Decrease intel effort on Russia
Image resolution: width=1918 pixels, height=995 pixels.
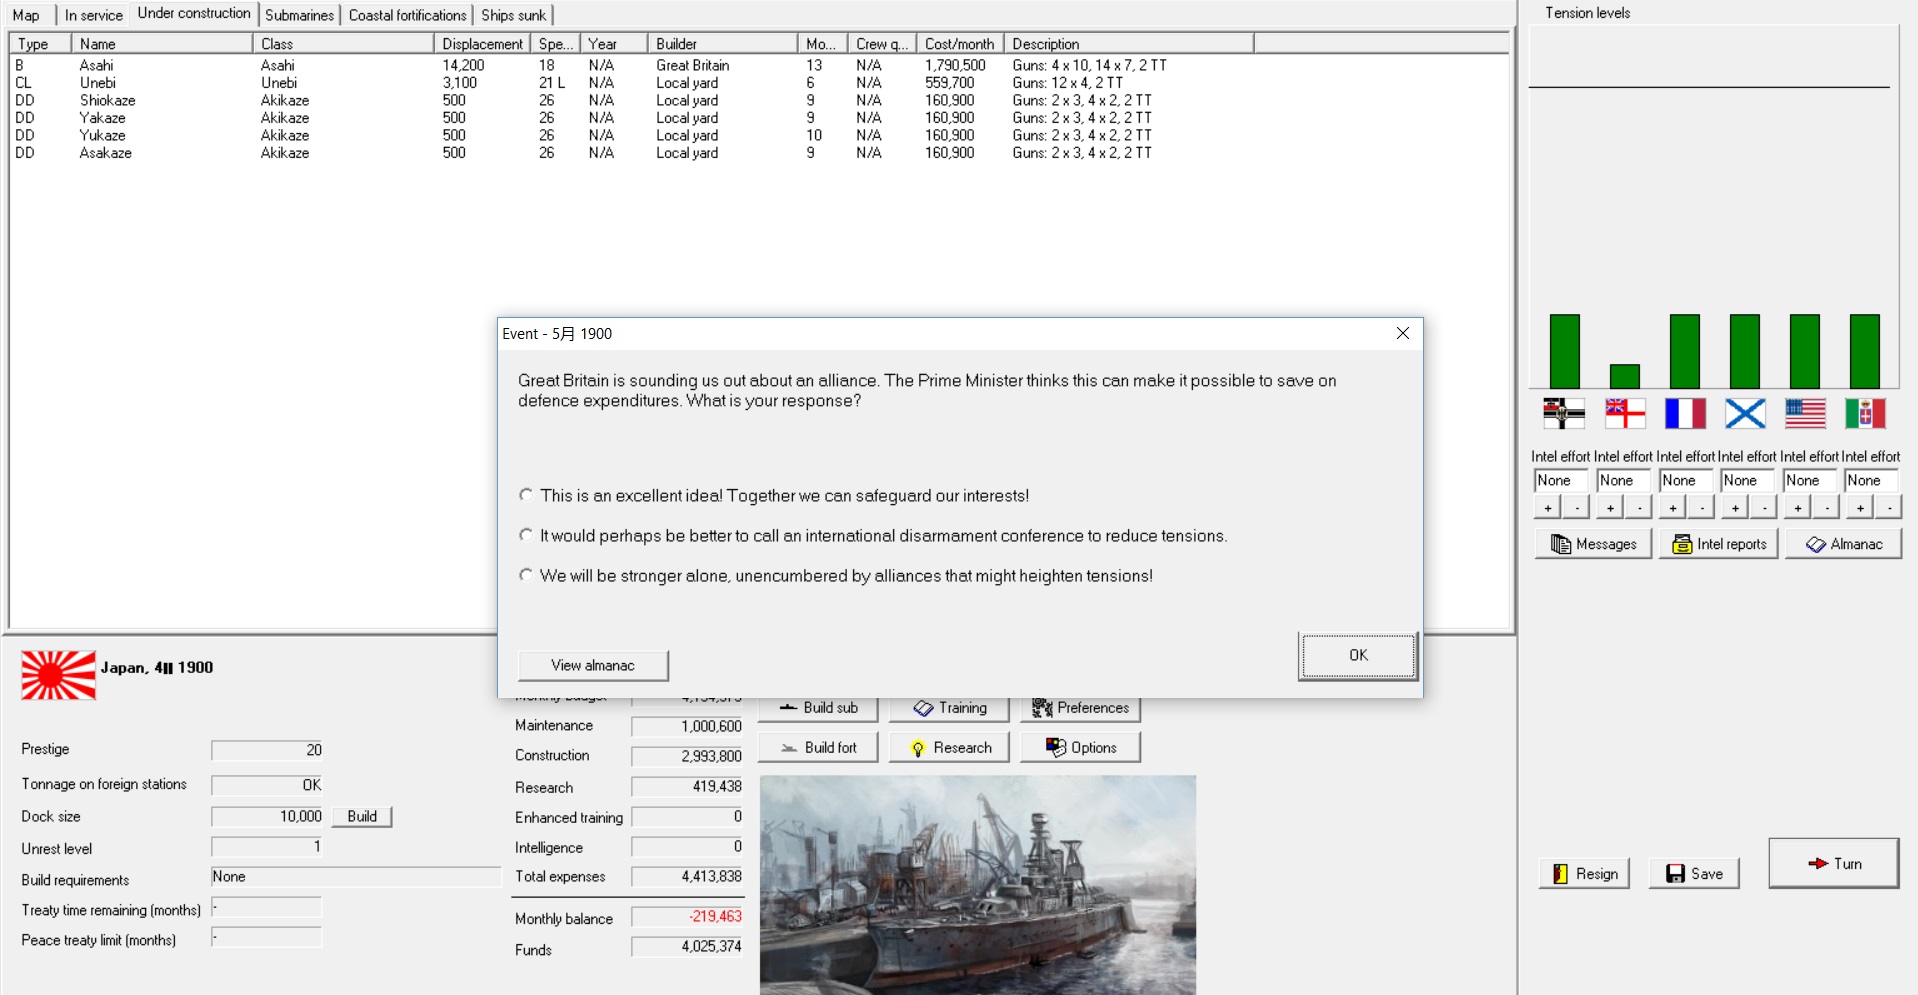1764,508
